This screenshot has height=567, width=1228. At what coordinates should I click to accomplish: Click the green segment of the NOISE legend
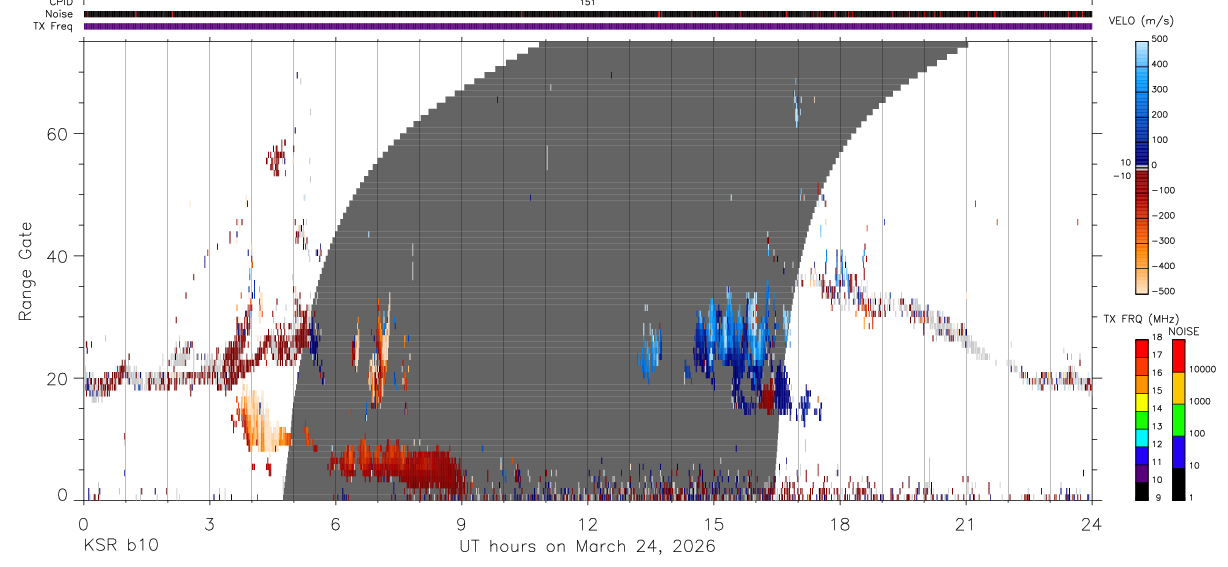tap(1179, 420)
